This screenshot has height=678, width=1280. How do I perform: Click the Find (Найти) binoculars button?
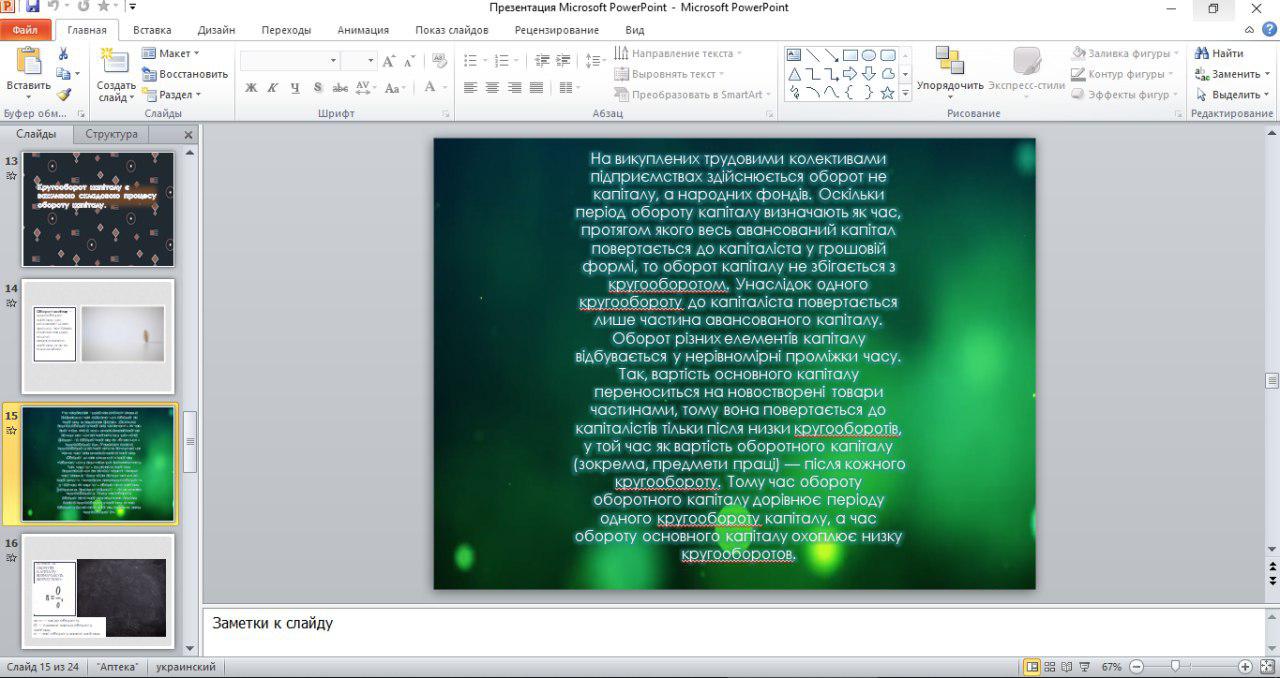click(x=1219, y=53)
